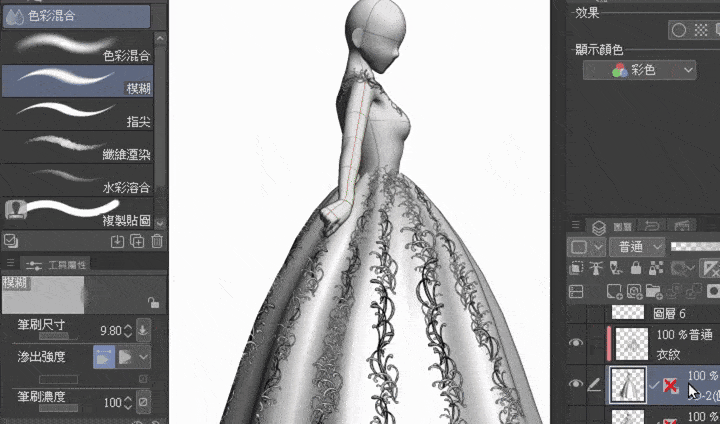Open the palette color dropdown in layers
The height and width of the screenshot is (424, 720).
[x=586, y=247]
